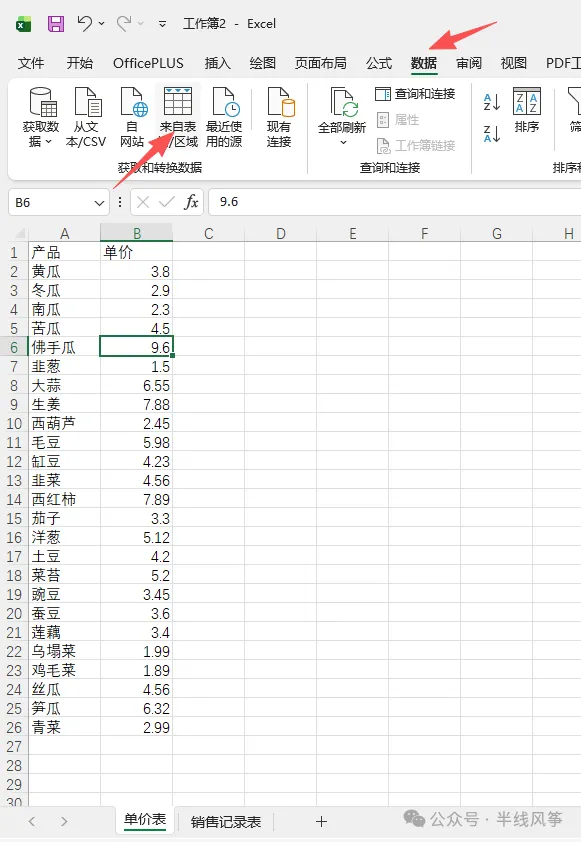This screenshot has width=581, height=842.
Task: Click cell with value 7.88
Action: [x=136, y=404]
